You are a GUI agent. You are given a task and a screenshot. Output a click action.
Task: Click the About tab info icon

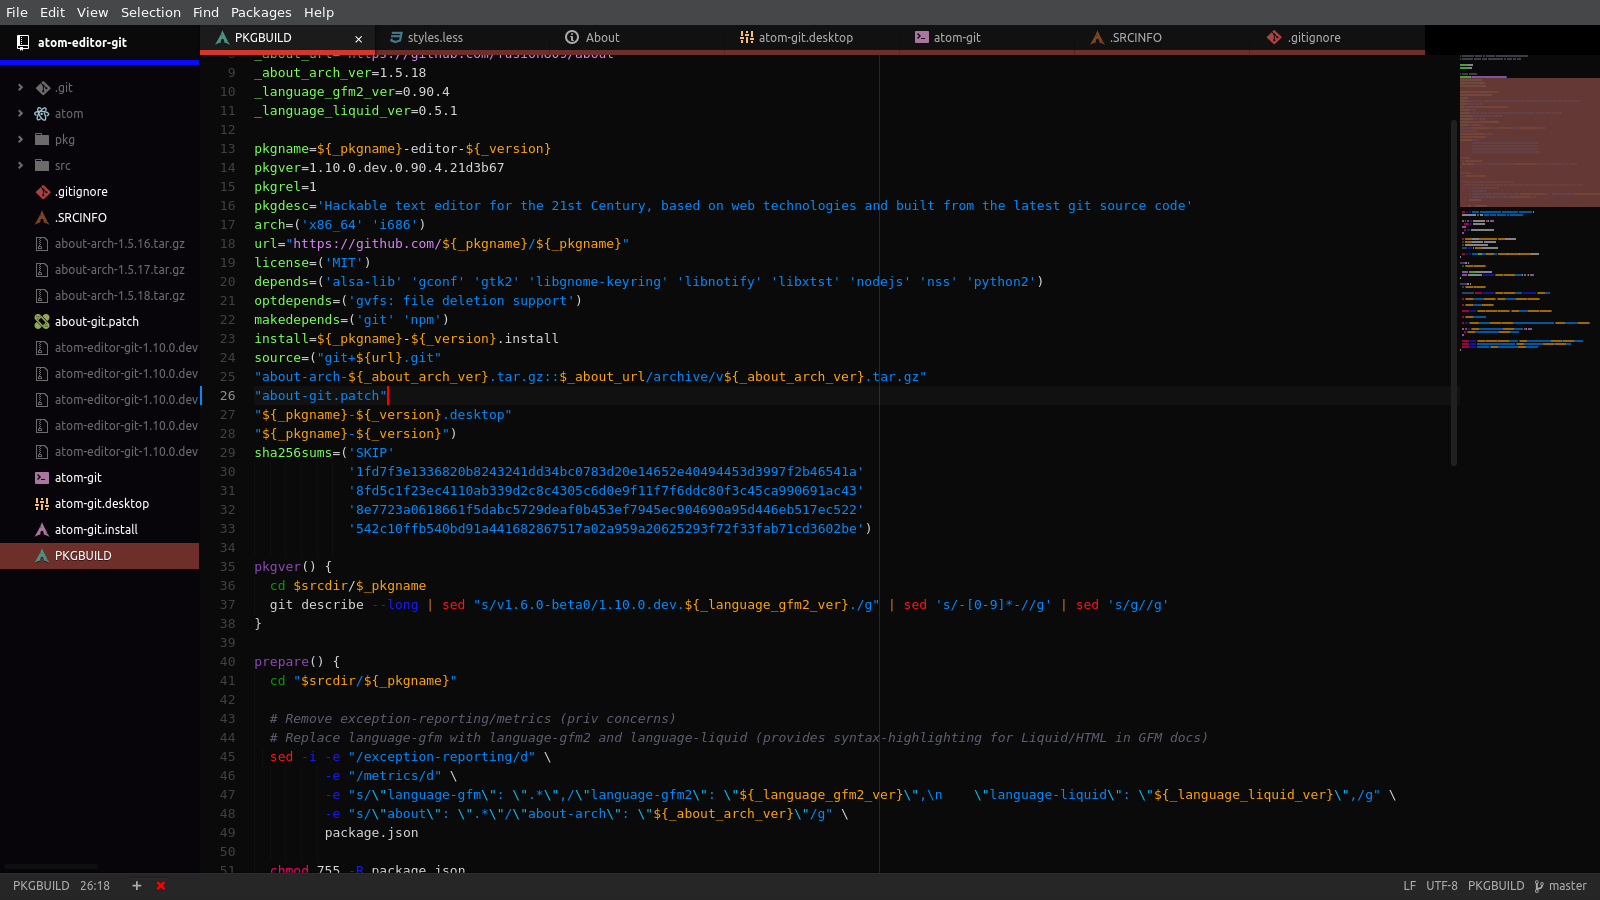[x=572, y=38]
